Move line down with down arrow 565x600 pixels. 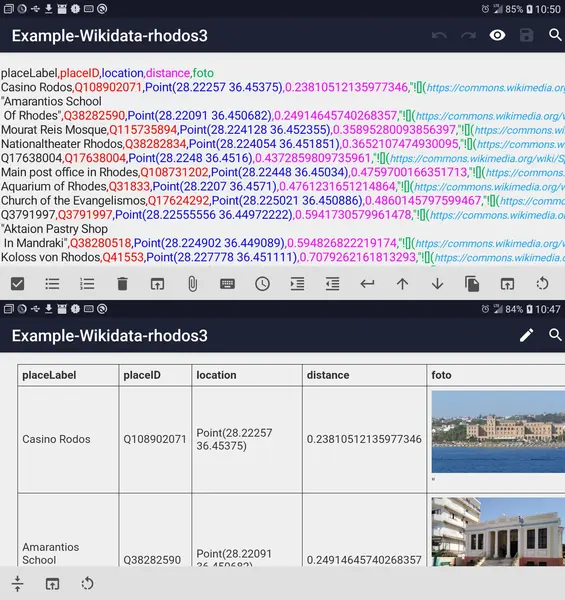tap(437, 284)
